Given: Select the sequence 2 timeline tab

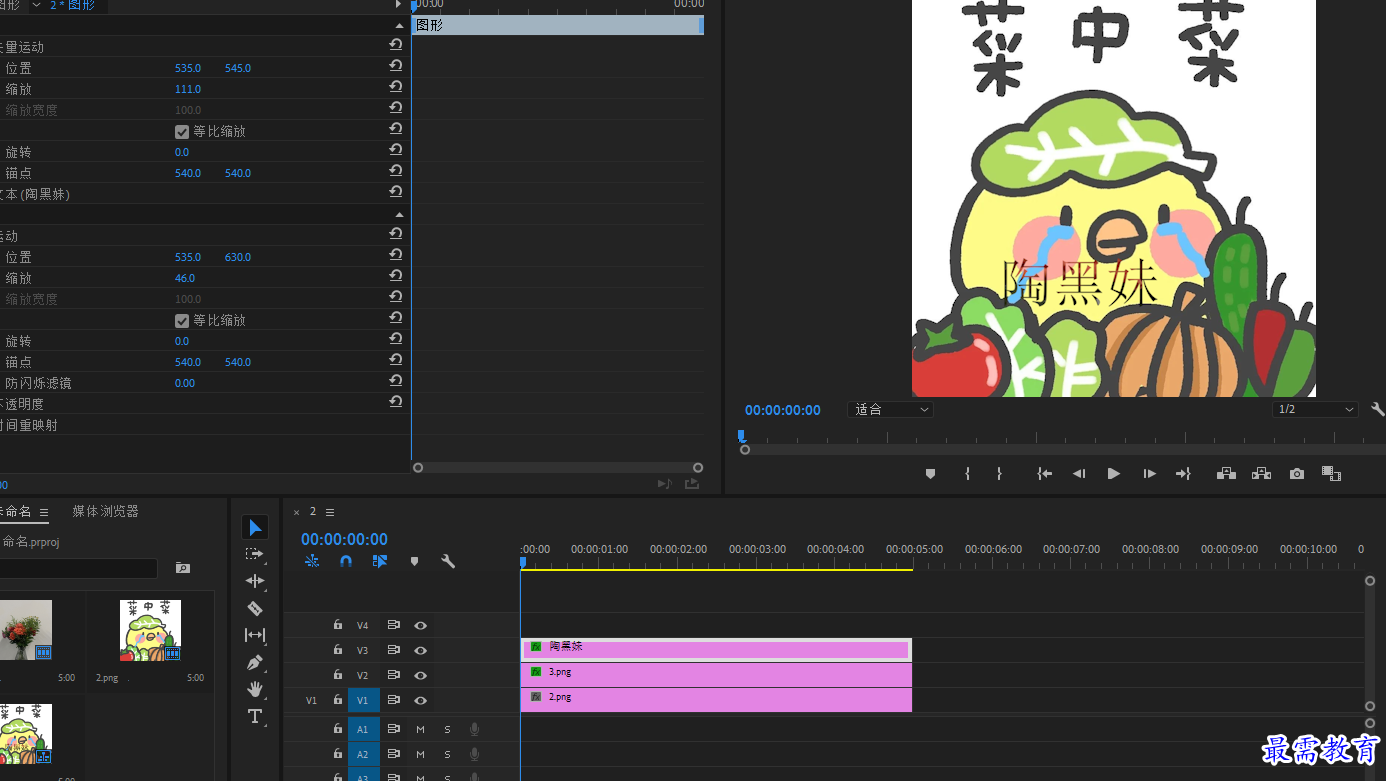Looking at the screenshot, I should [312, 512].
